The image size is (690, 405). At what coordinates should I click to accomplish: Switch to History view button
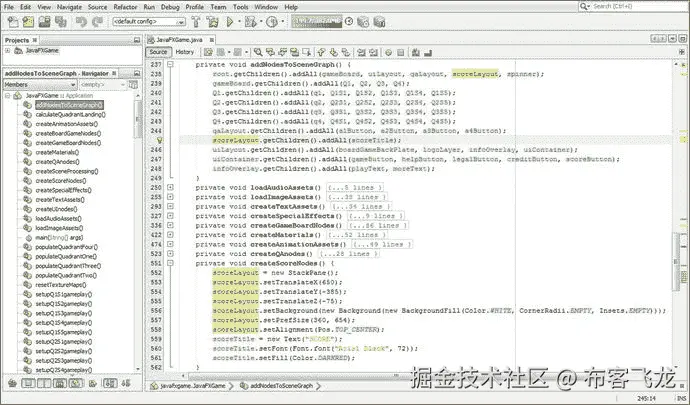pos(185,52)
